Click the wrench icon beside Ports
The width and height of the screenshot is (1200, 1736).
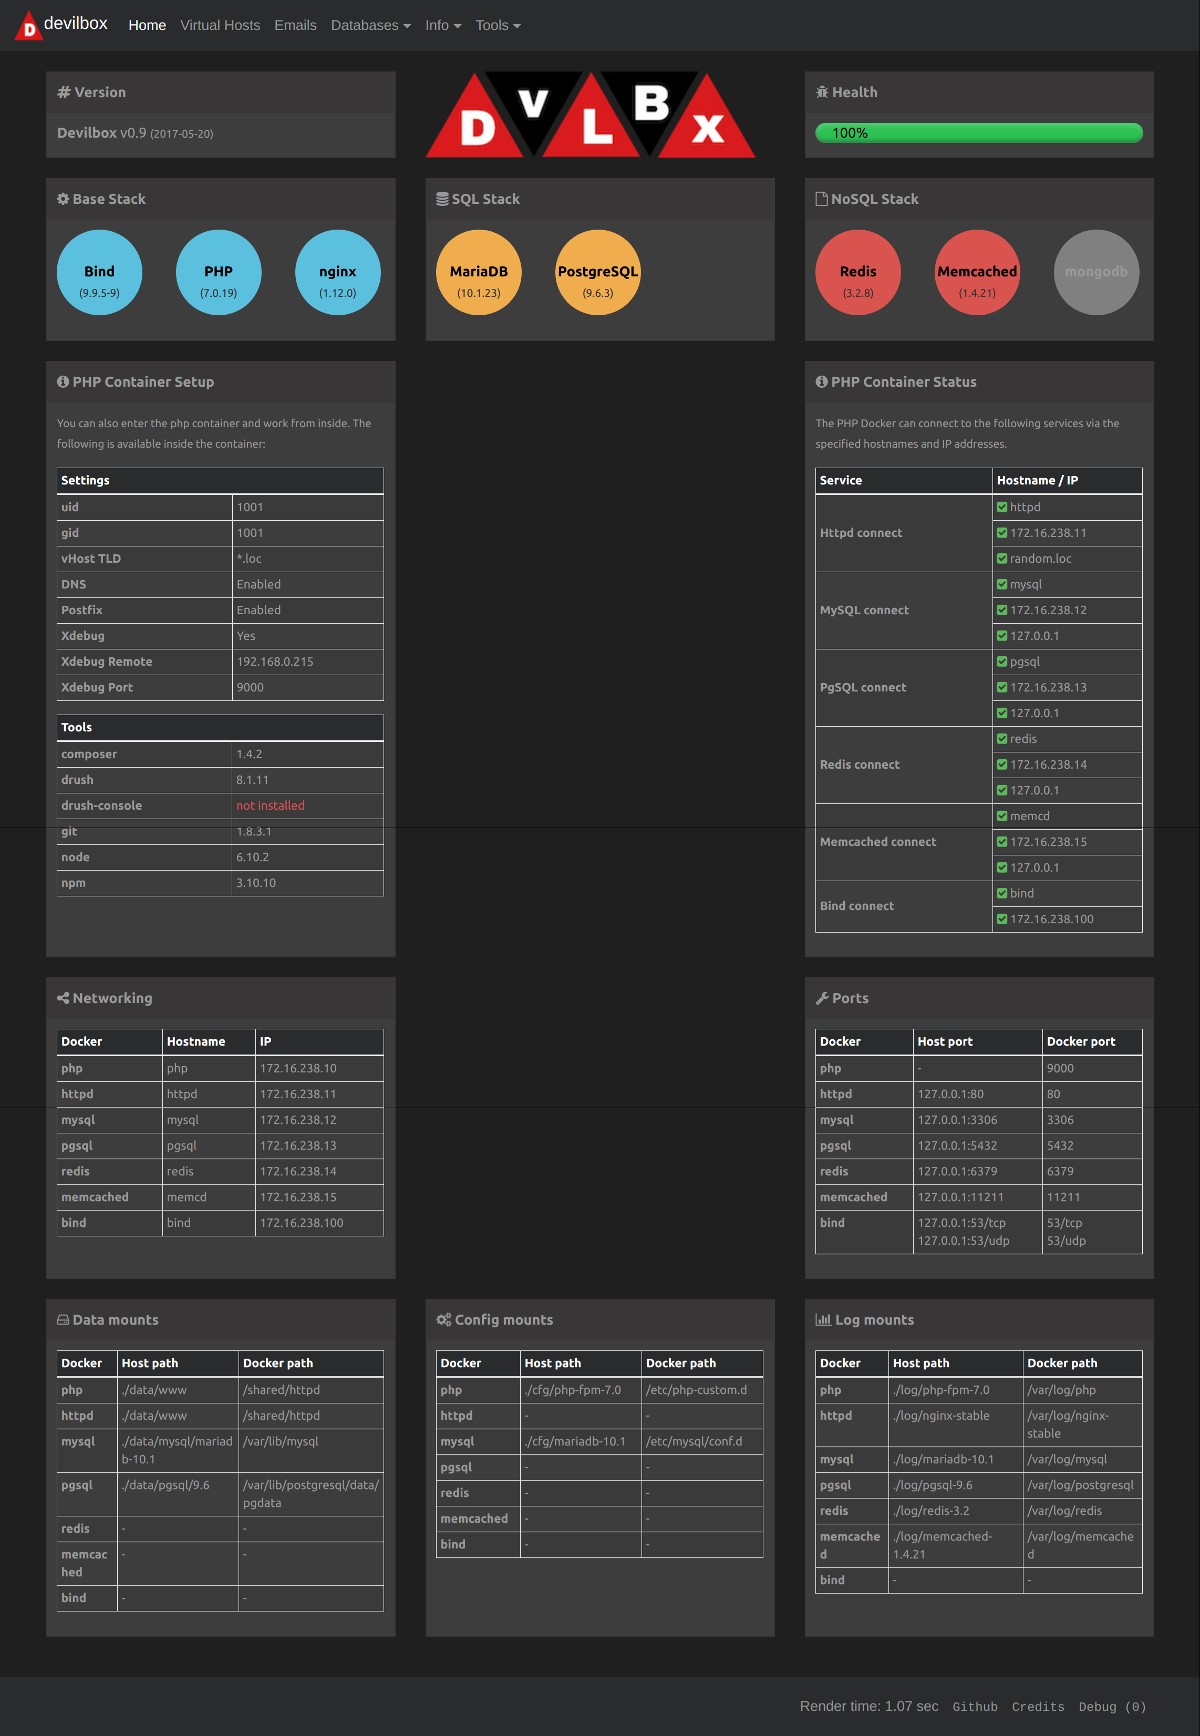point(822,998)
